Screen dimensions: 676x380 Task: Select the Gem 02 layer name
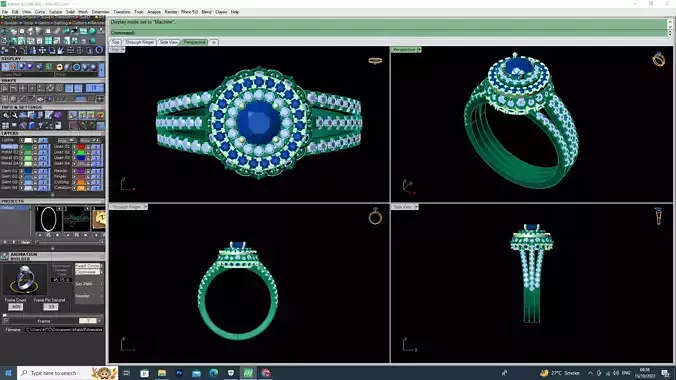click(x=9, y=176)
